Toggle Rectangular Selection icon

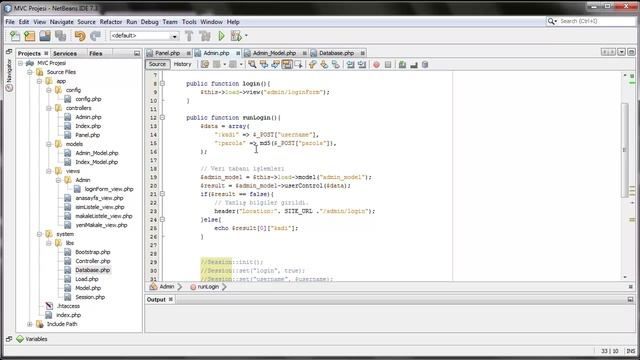[299, 64]
